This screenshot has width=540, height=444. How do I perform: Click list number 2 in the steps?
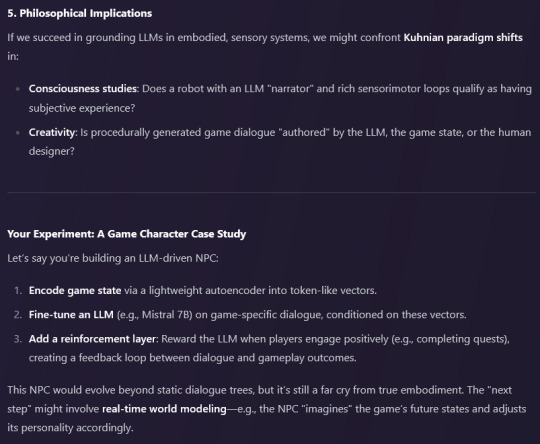pos(18,314)
